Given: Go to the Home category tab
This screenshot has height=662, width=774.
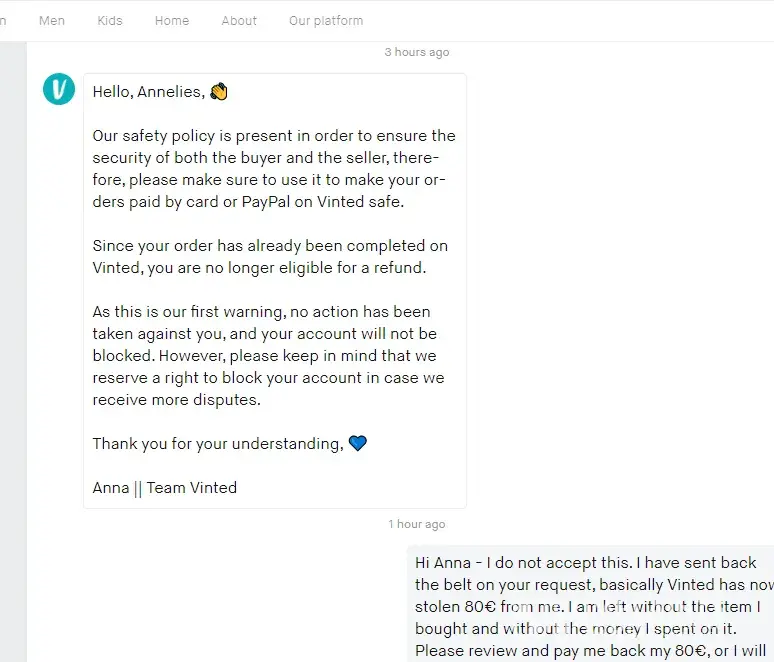Looking at the screenshot, I should (x=172, y=20).
